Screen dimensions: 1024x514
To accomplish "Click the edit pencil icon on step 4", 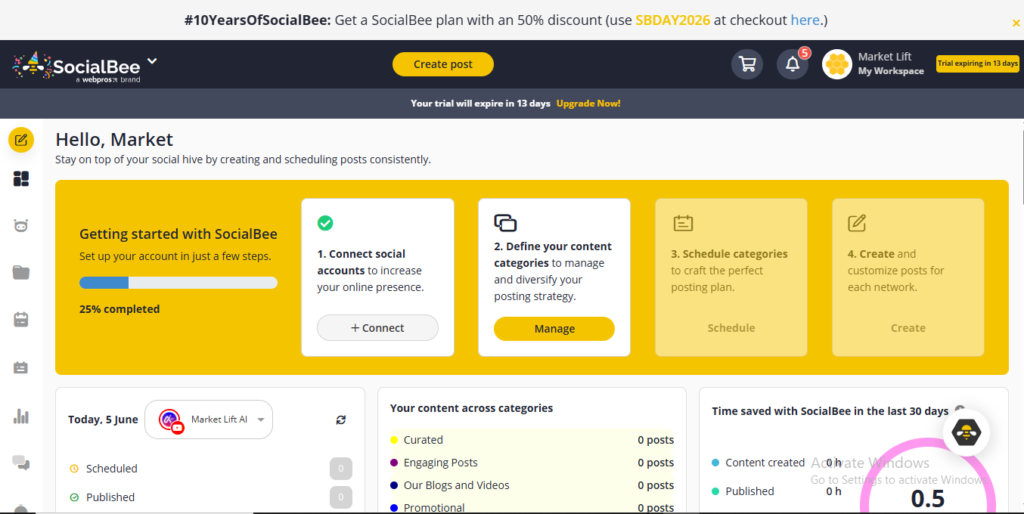I will [x=857, y=223].
